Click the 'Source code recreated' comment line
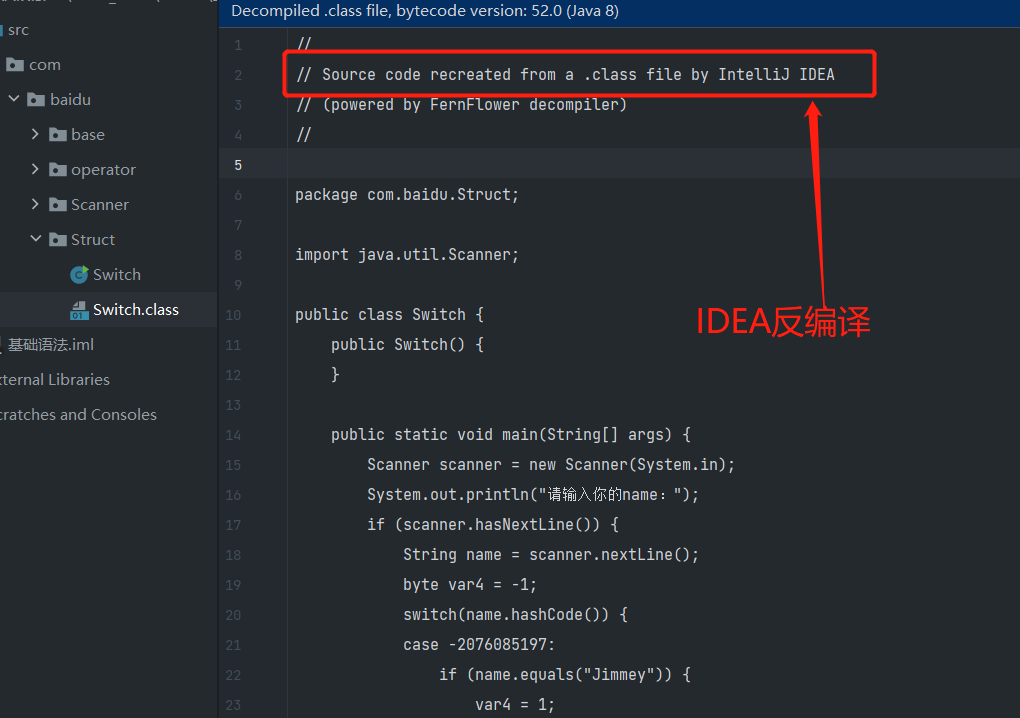Image resolution: width=1020 pixels, height=718 pixels. 565,75
